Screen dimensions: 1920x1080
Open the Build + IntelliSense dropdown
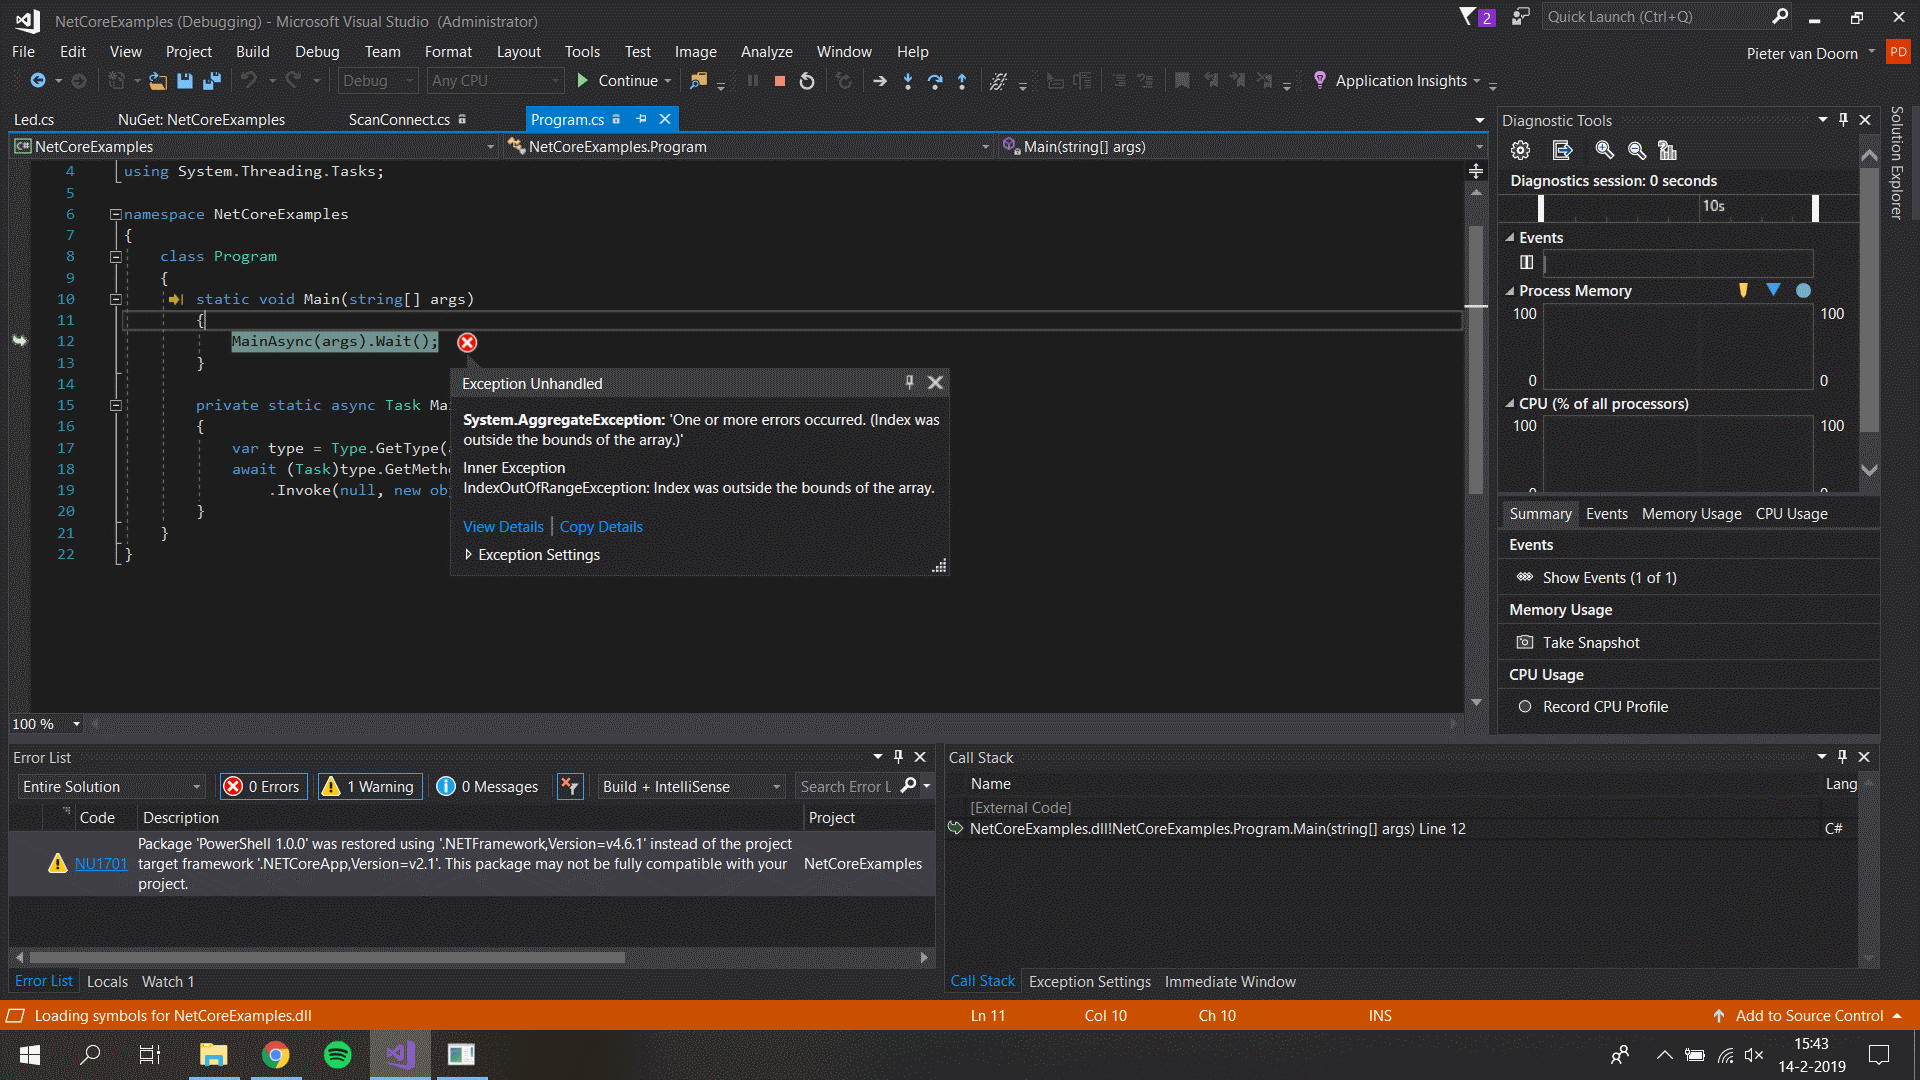pyautogui.click(x=691, y=787)
